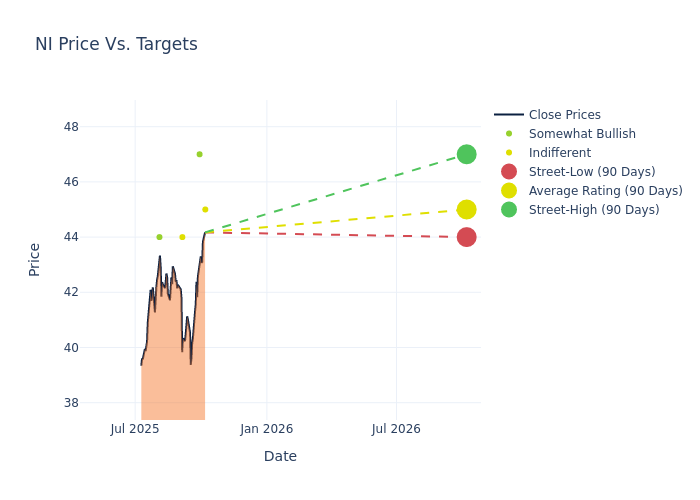Toggle Street-Low (90 Days) legend entry

point(591,172)
